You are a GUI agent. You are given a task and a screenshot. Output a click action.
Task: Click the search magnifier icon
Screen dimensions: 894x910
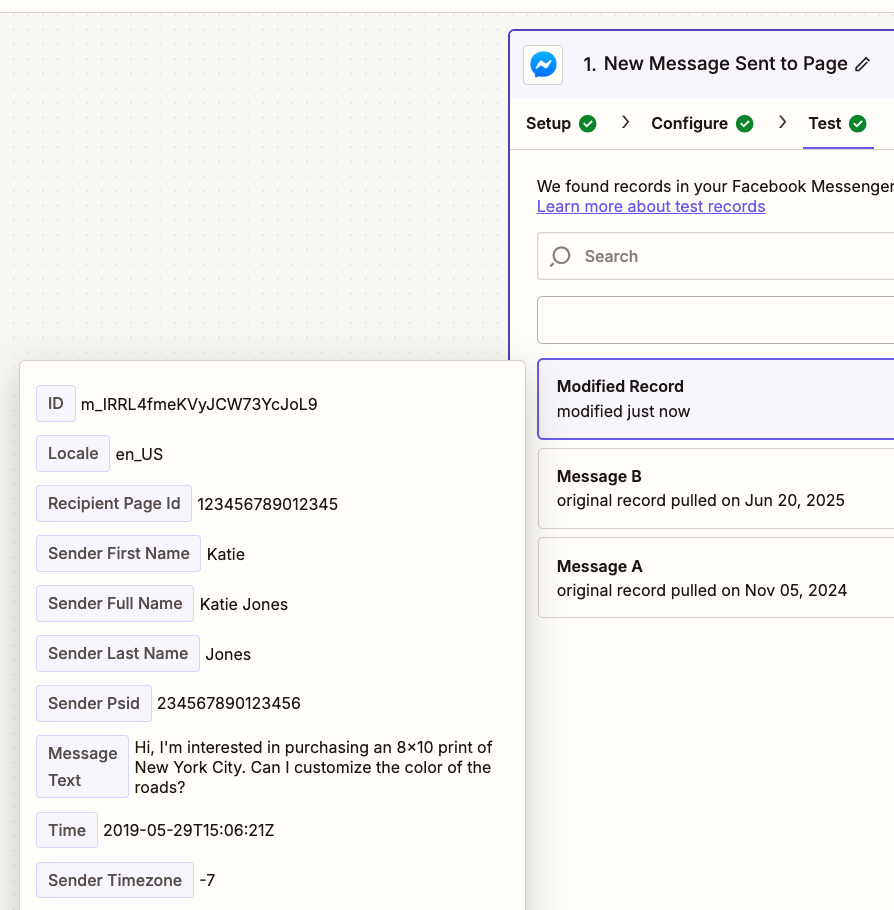(560, 256)
